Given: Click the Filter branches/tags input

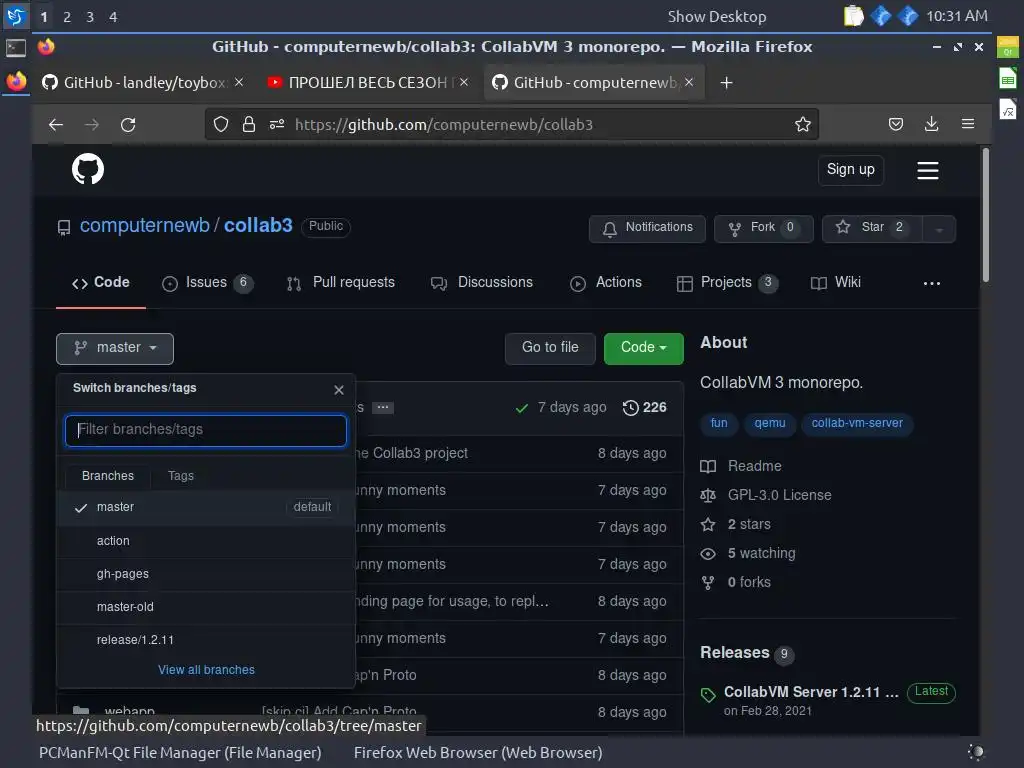Looking at the screenshot, I should tap(206, 430).
